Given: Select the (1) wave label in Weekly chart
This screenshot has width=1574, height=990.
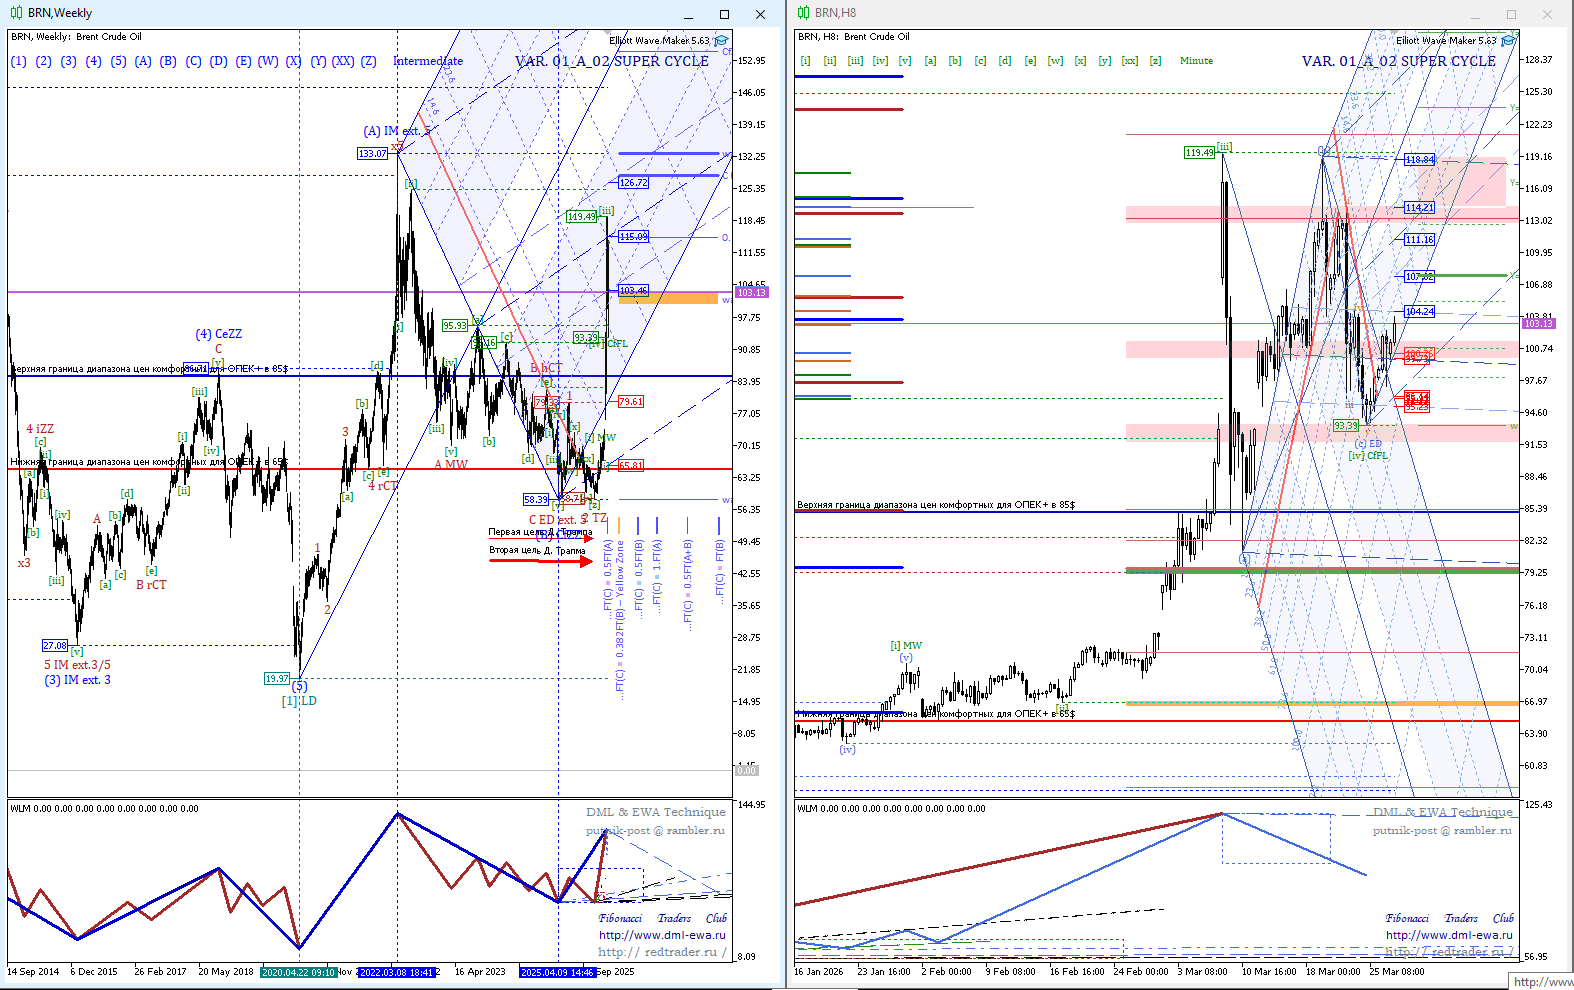Looking at the screenshot, I should pos(19,61).
